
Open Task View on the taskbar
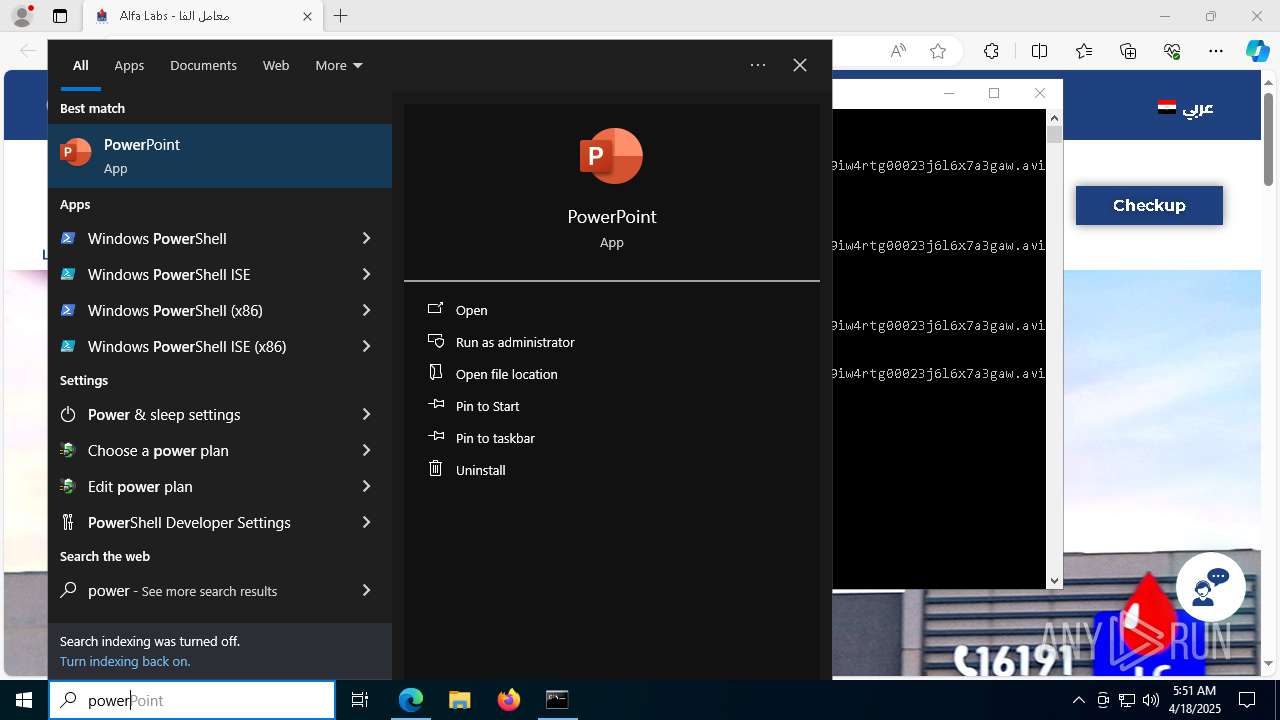(x=360, y=700)
